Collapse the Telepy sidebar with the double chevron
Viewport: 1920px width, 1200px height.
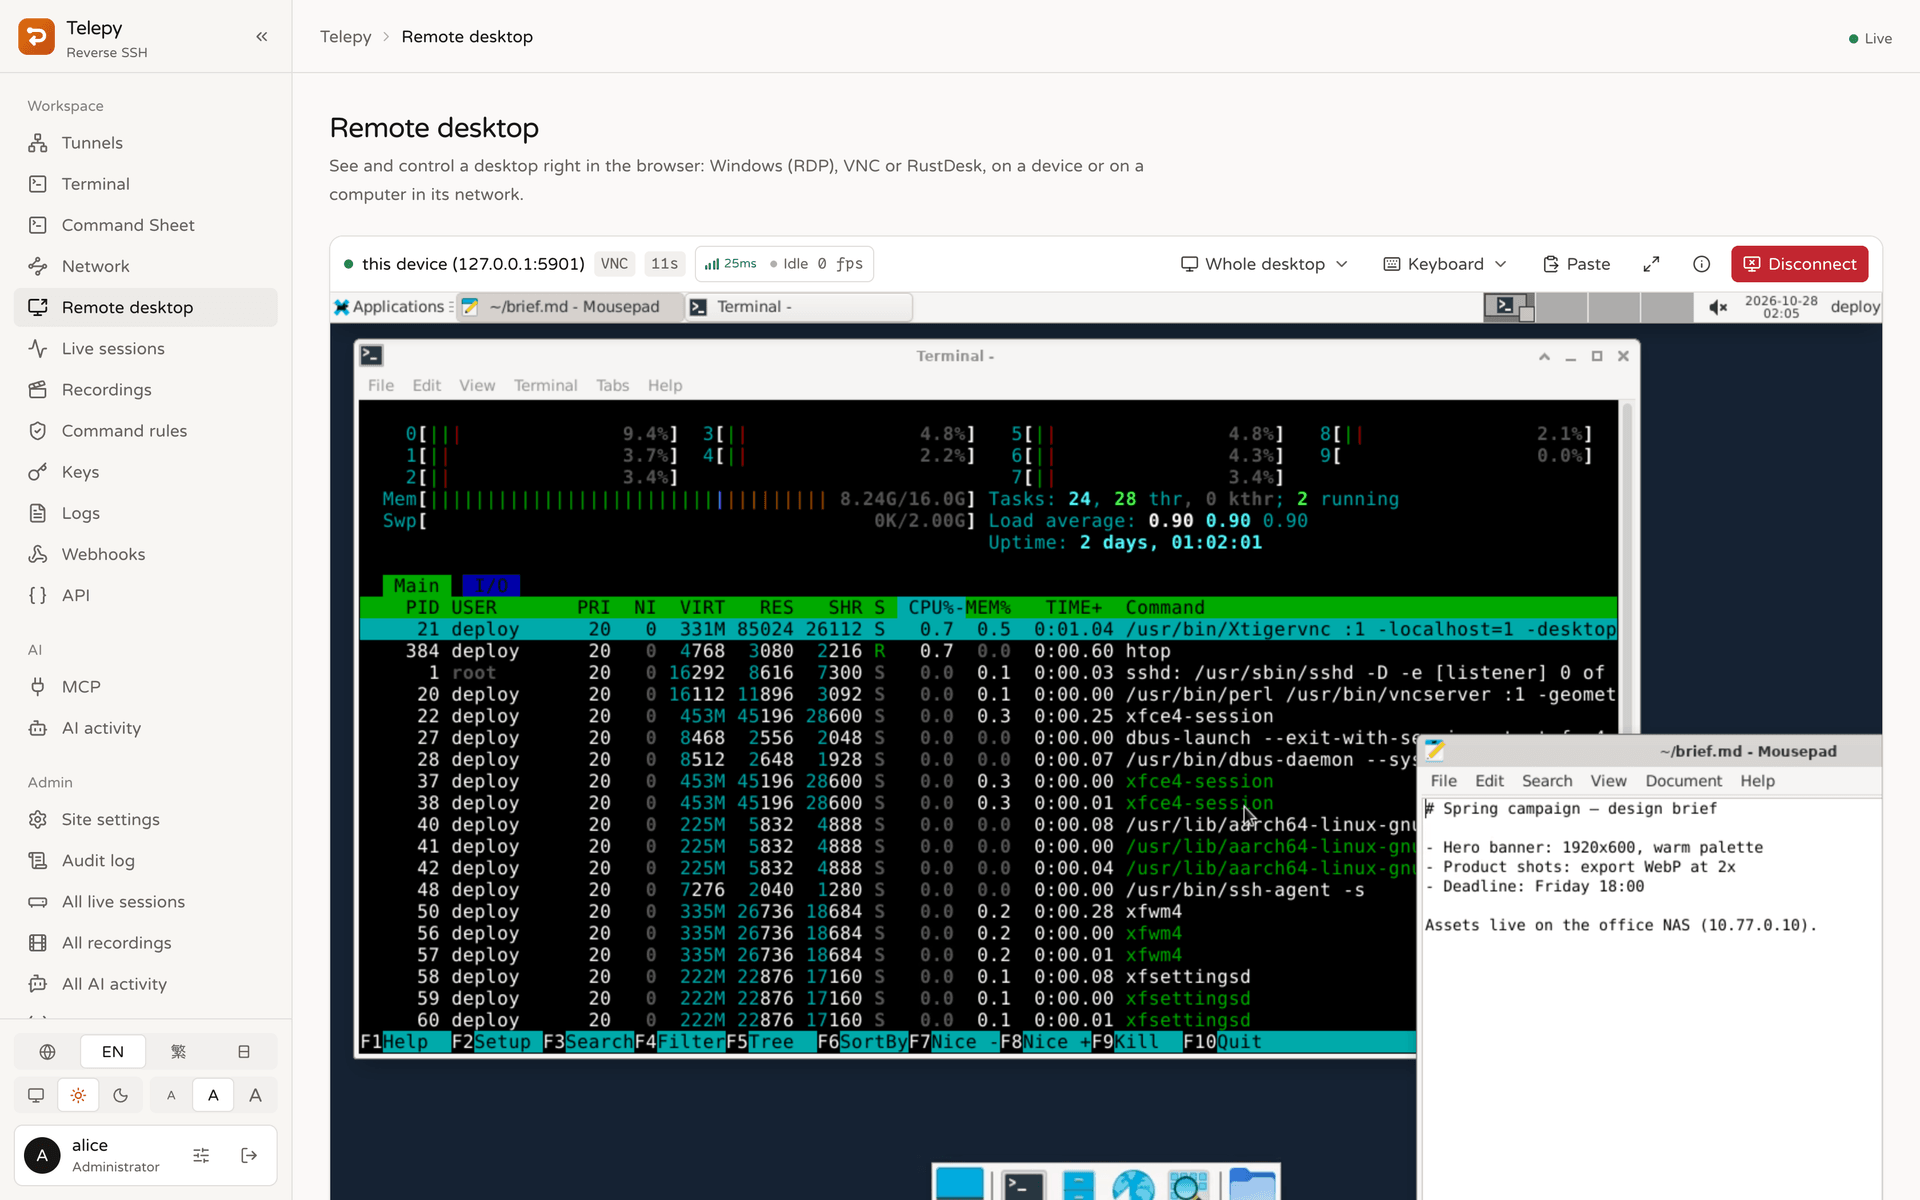point(262,37)
